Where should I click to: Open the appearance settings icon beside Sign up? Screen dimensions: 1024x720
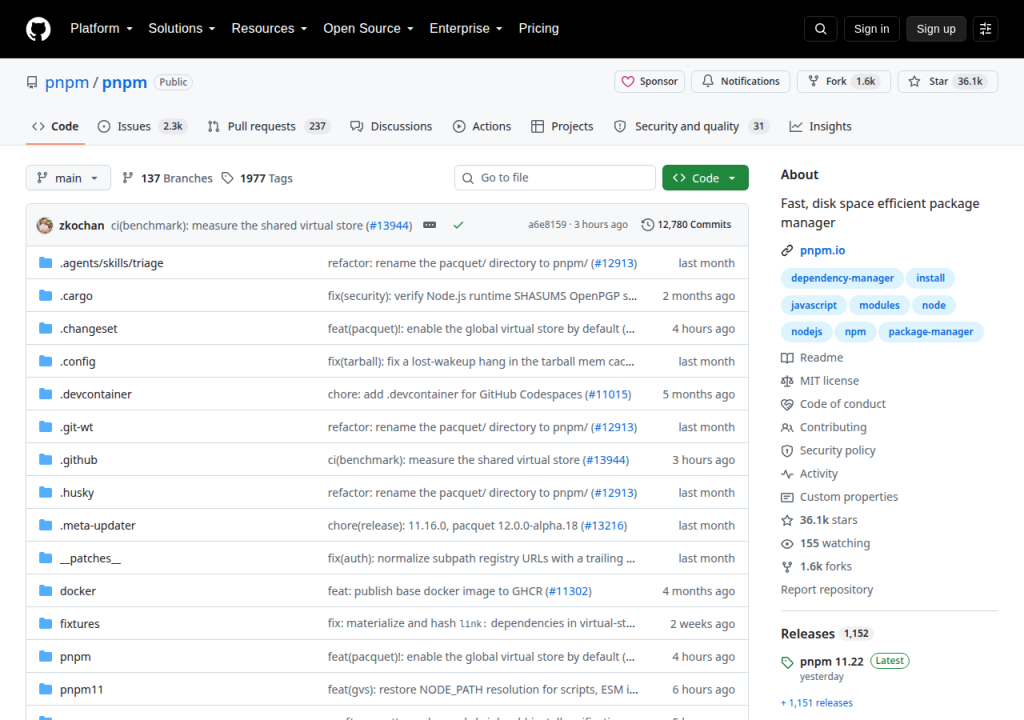(985, 29)
